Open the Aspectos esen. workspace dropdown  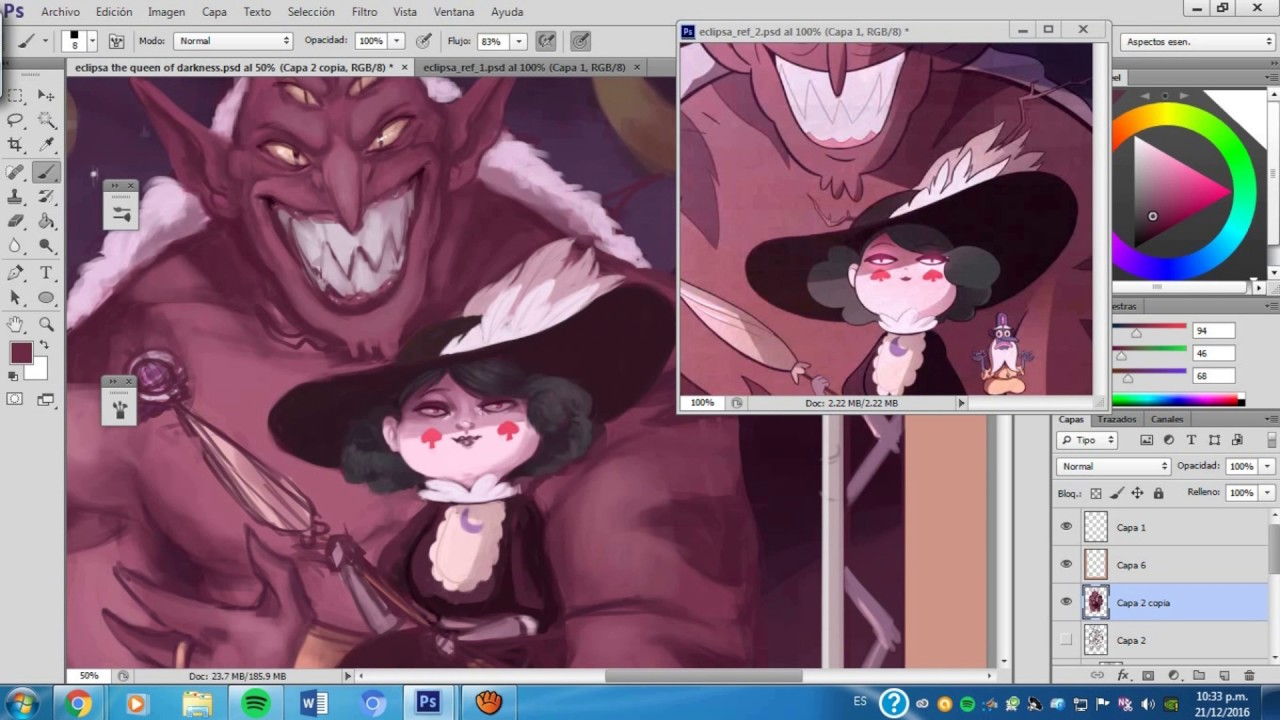click(1198, 42)
